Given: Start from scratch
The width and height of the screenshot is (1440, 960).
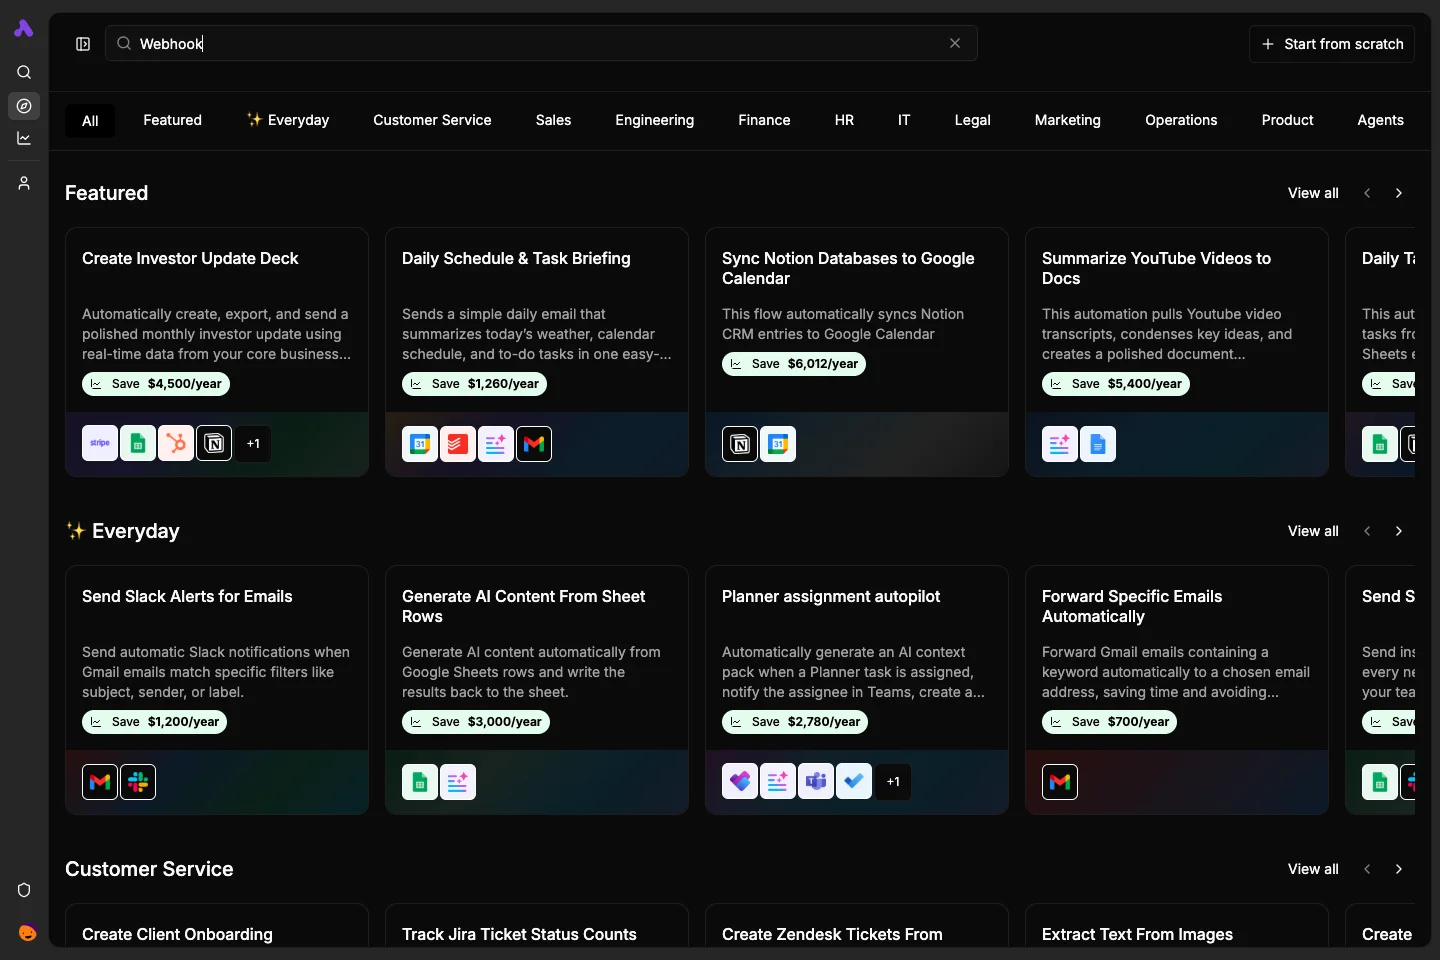Looking at the screenshot, I should pos(1332,44).
